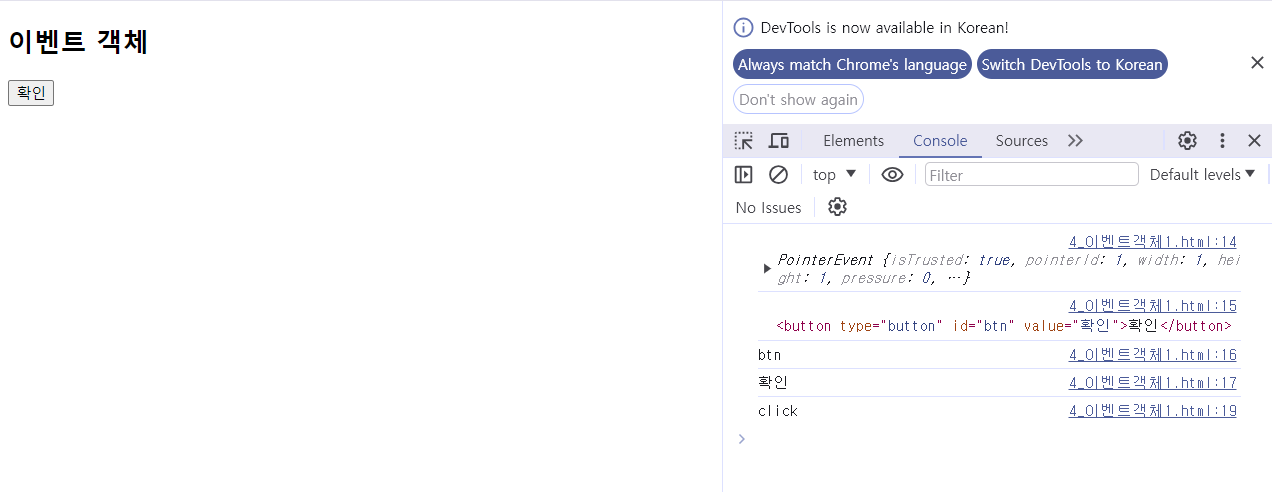Open the Sources tab
Viewport: 1272px width, 492px height.
[1022, 141]
